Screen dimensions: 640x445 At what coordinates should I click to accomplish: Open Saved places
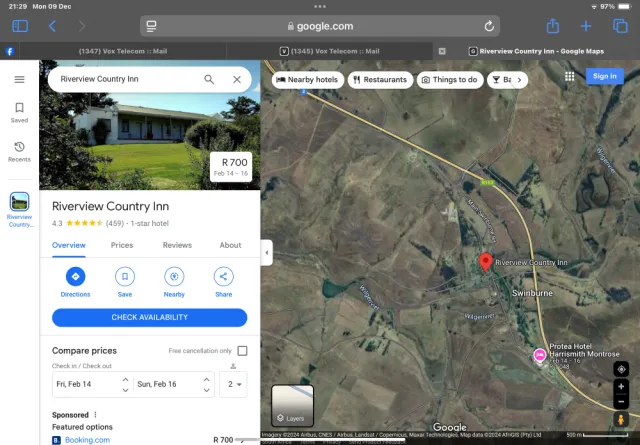pos(19,112)
